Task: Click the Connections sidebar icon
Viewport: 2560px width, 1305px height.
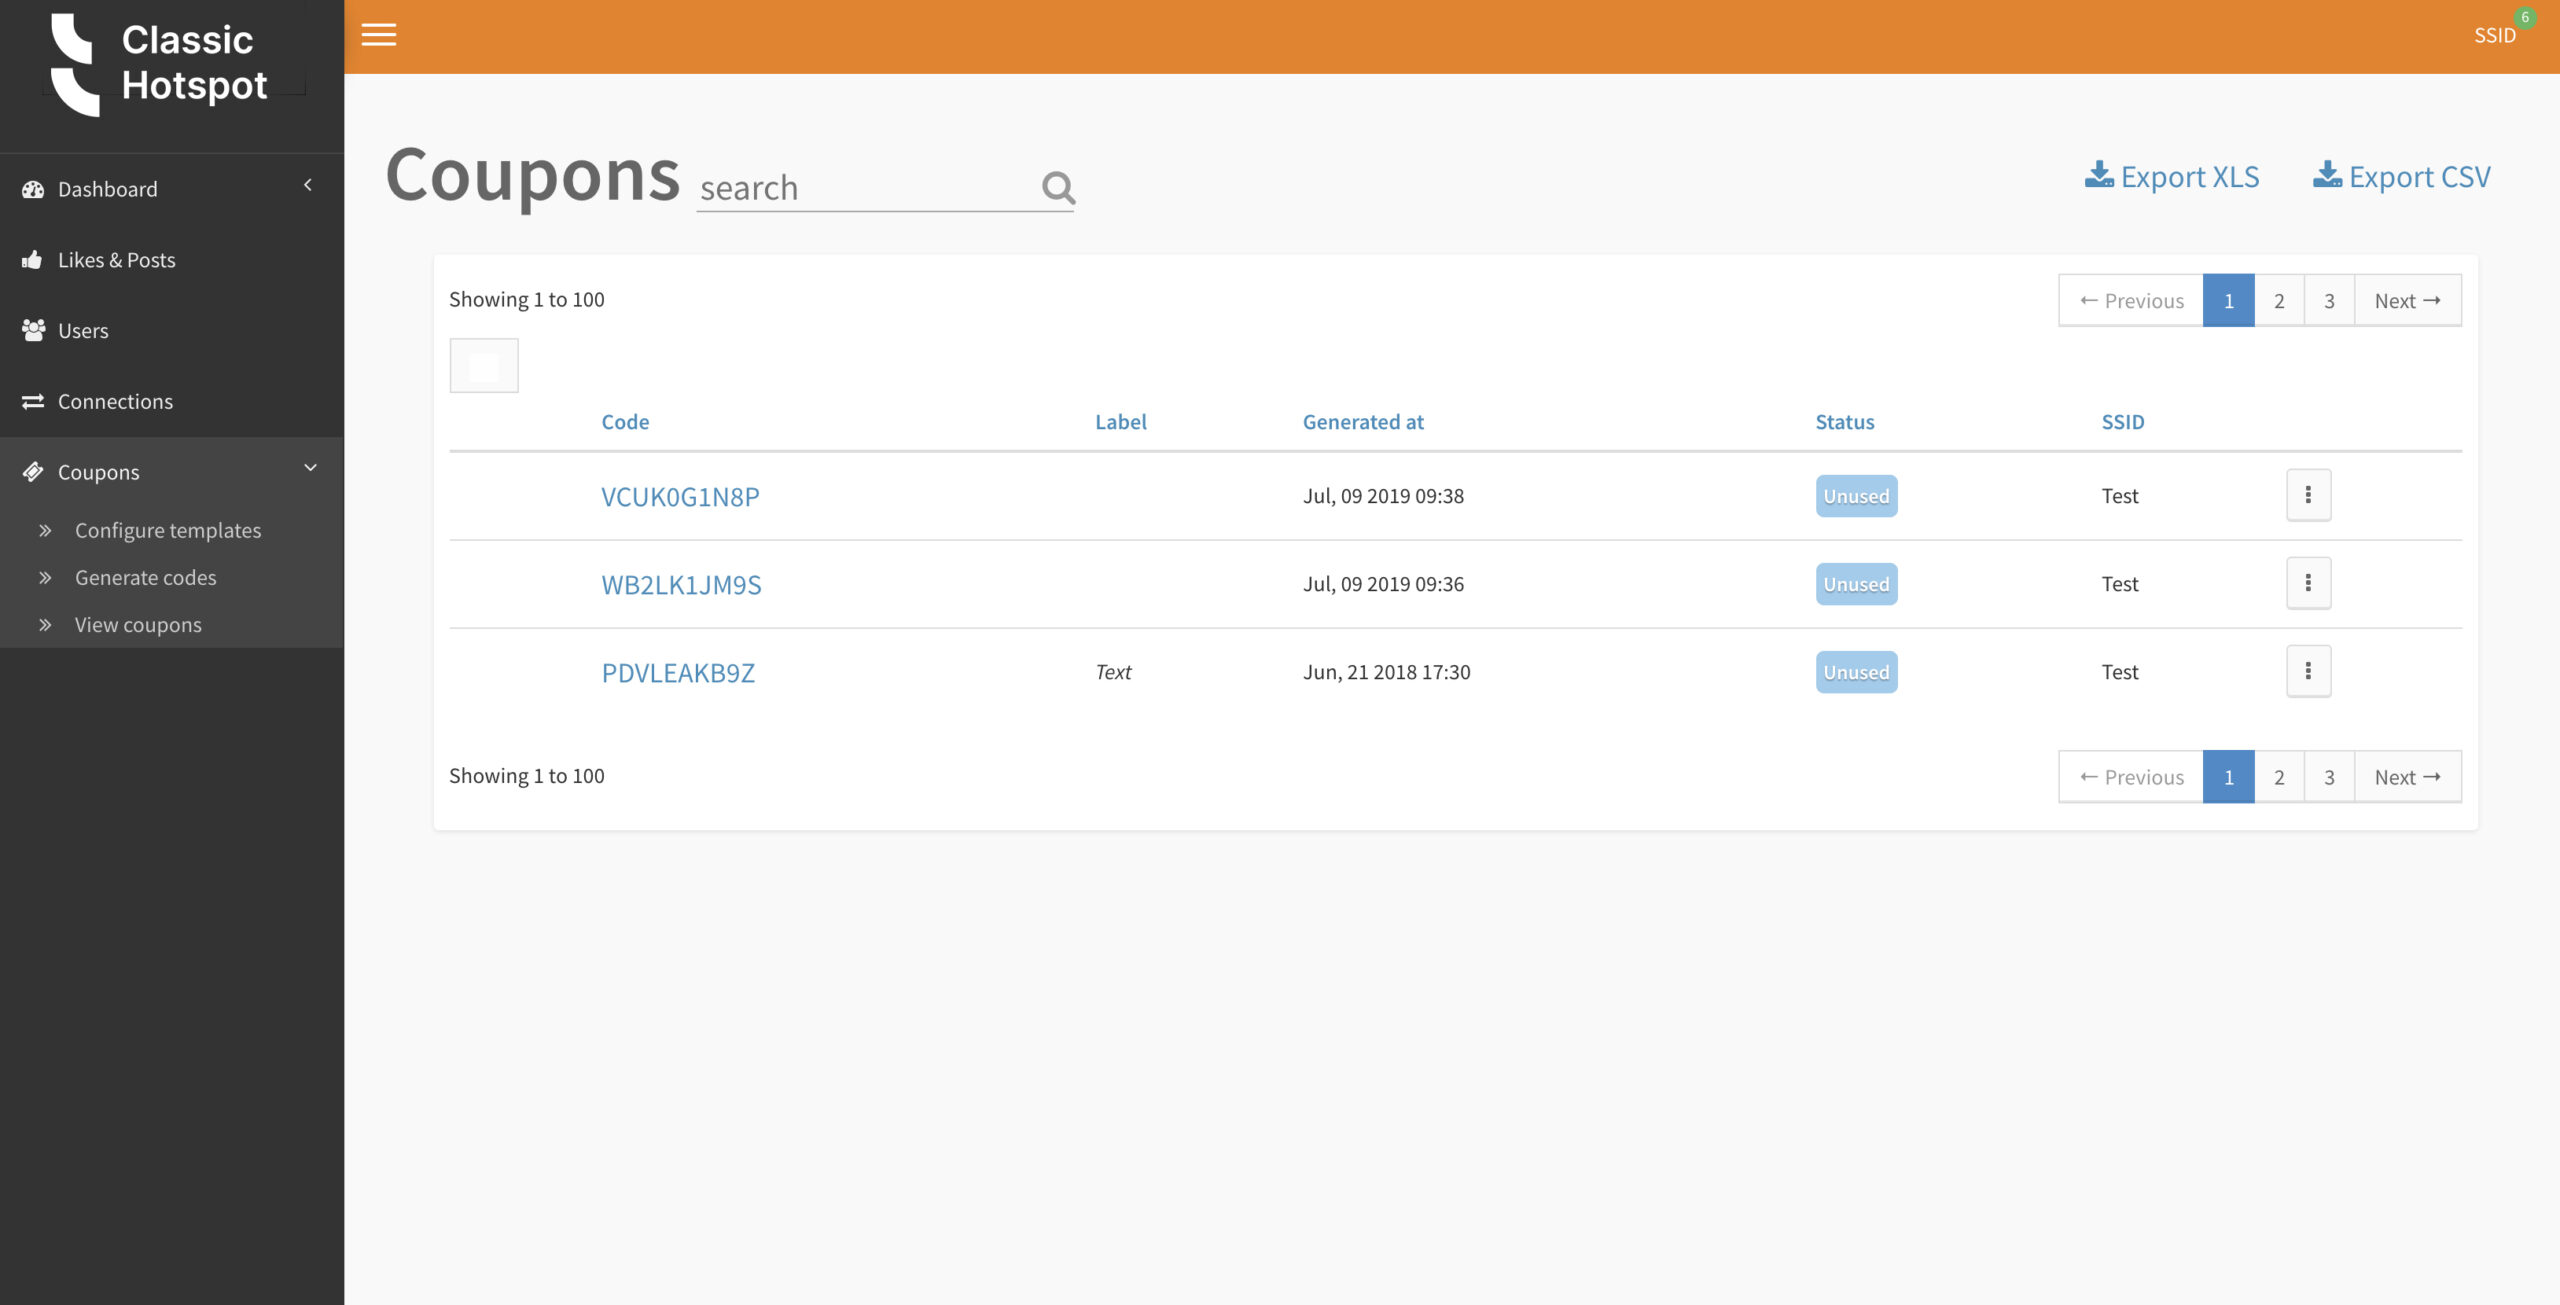Action: click(x=33, y=401)
